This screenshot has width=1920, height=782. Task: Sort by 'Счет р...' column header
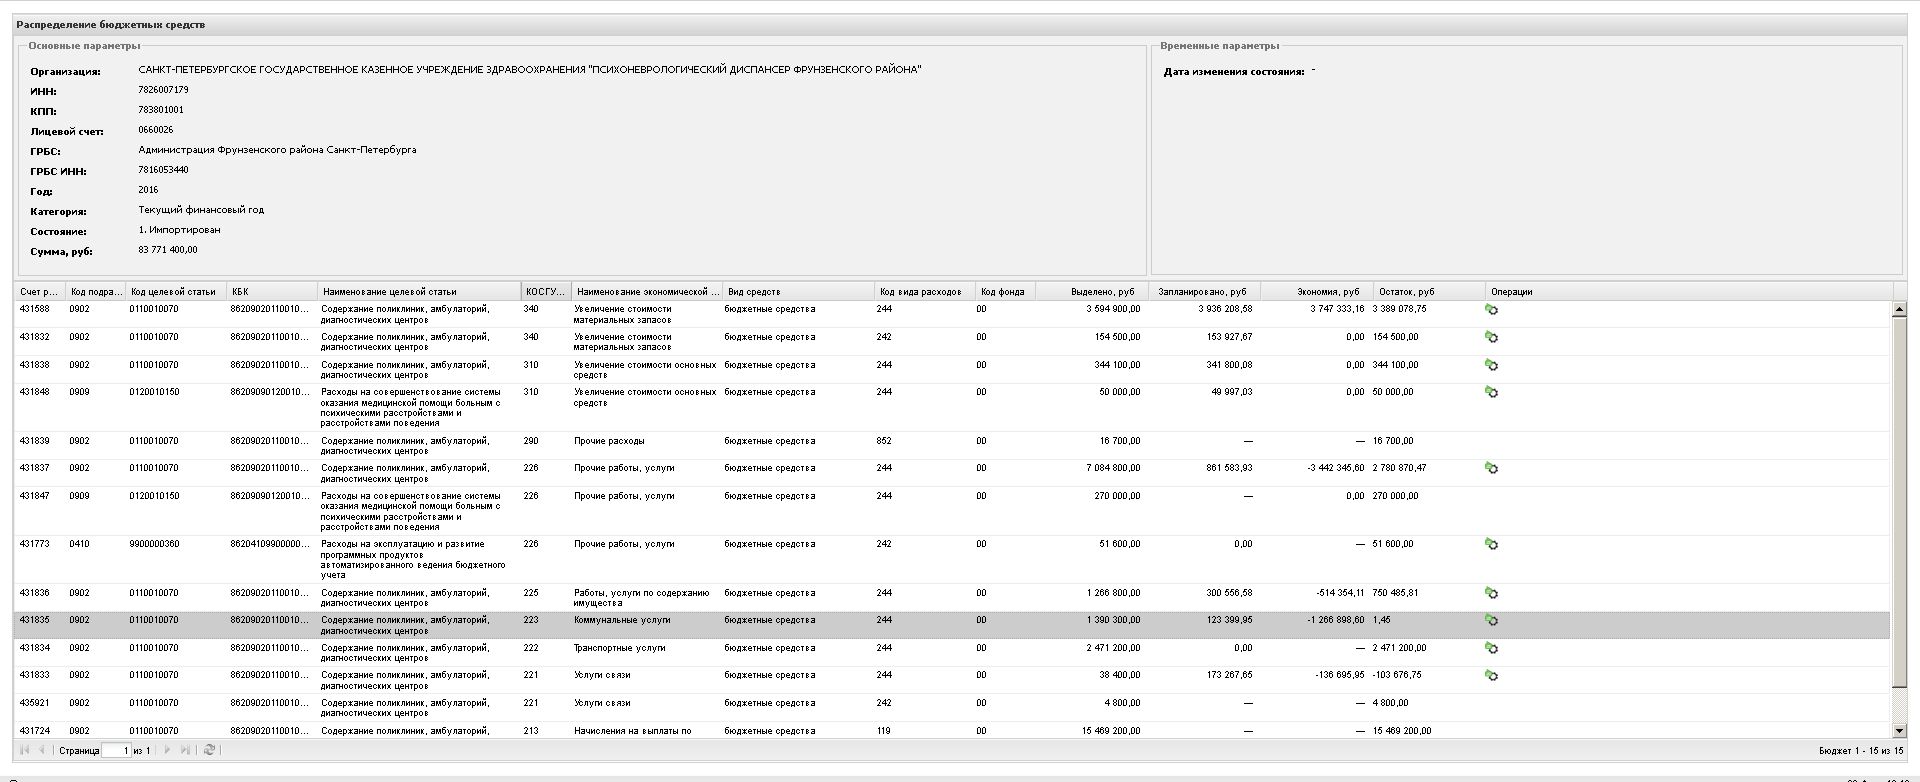[39, 292]
